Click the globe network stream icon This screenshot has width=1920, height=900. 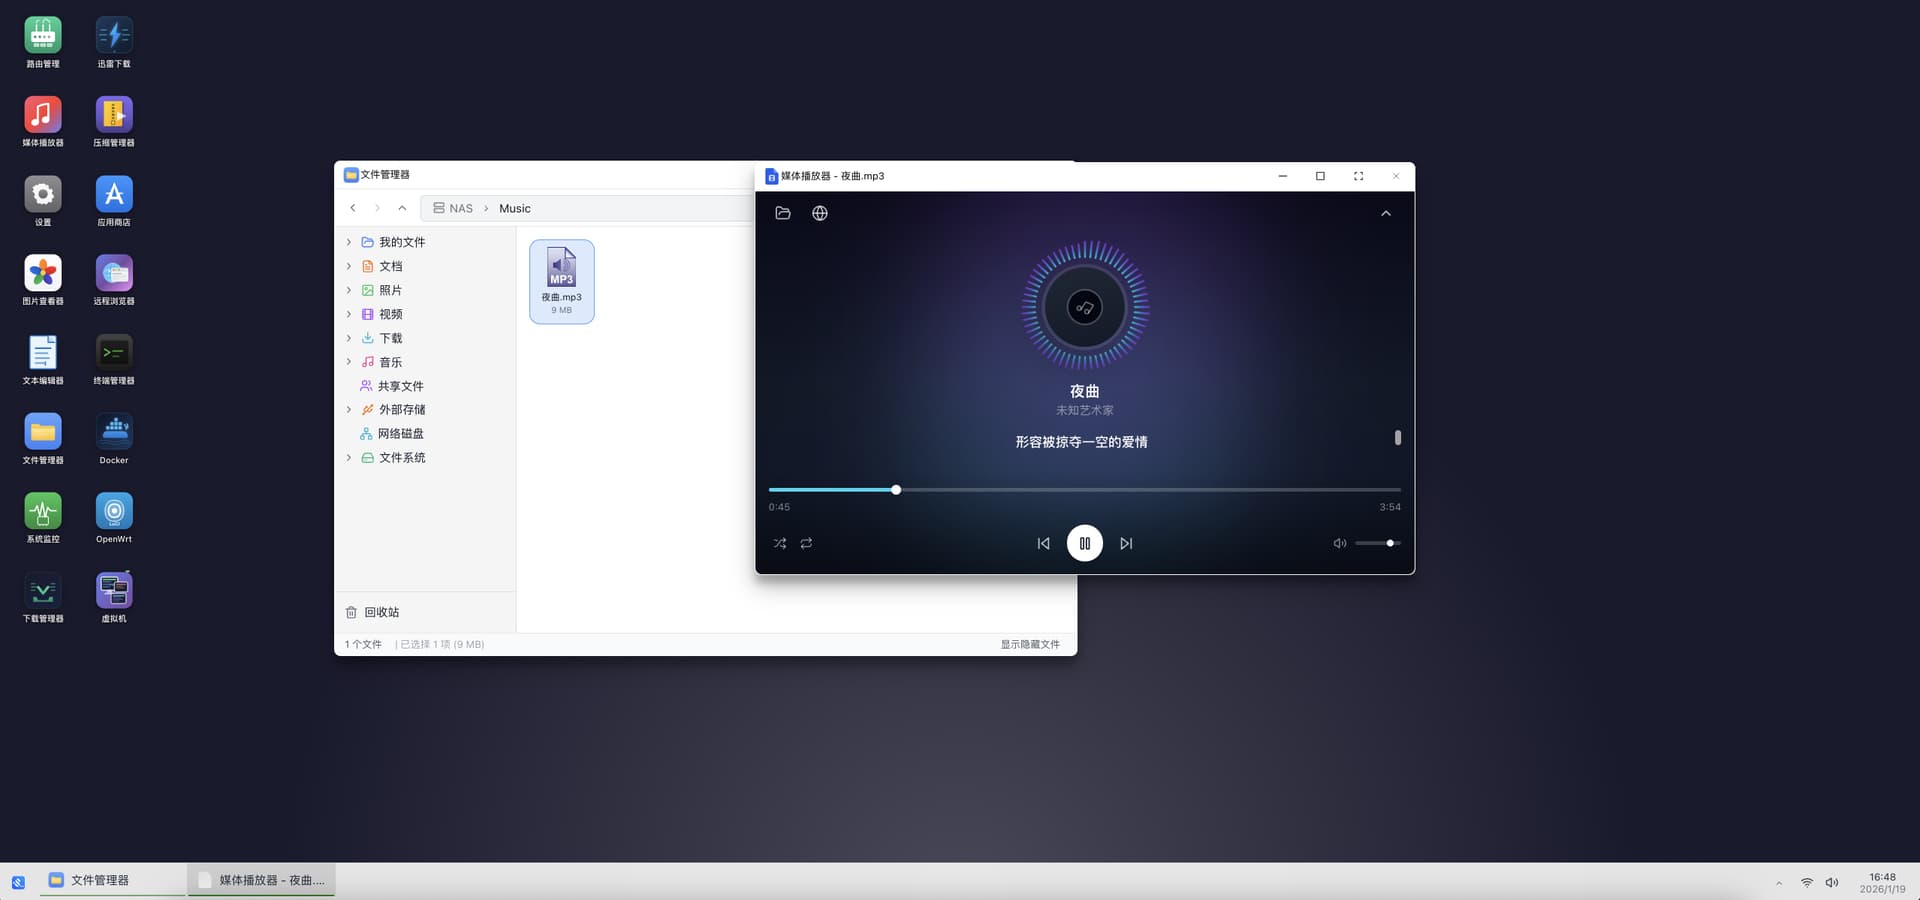(x=820, y=213)
